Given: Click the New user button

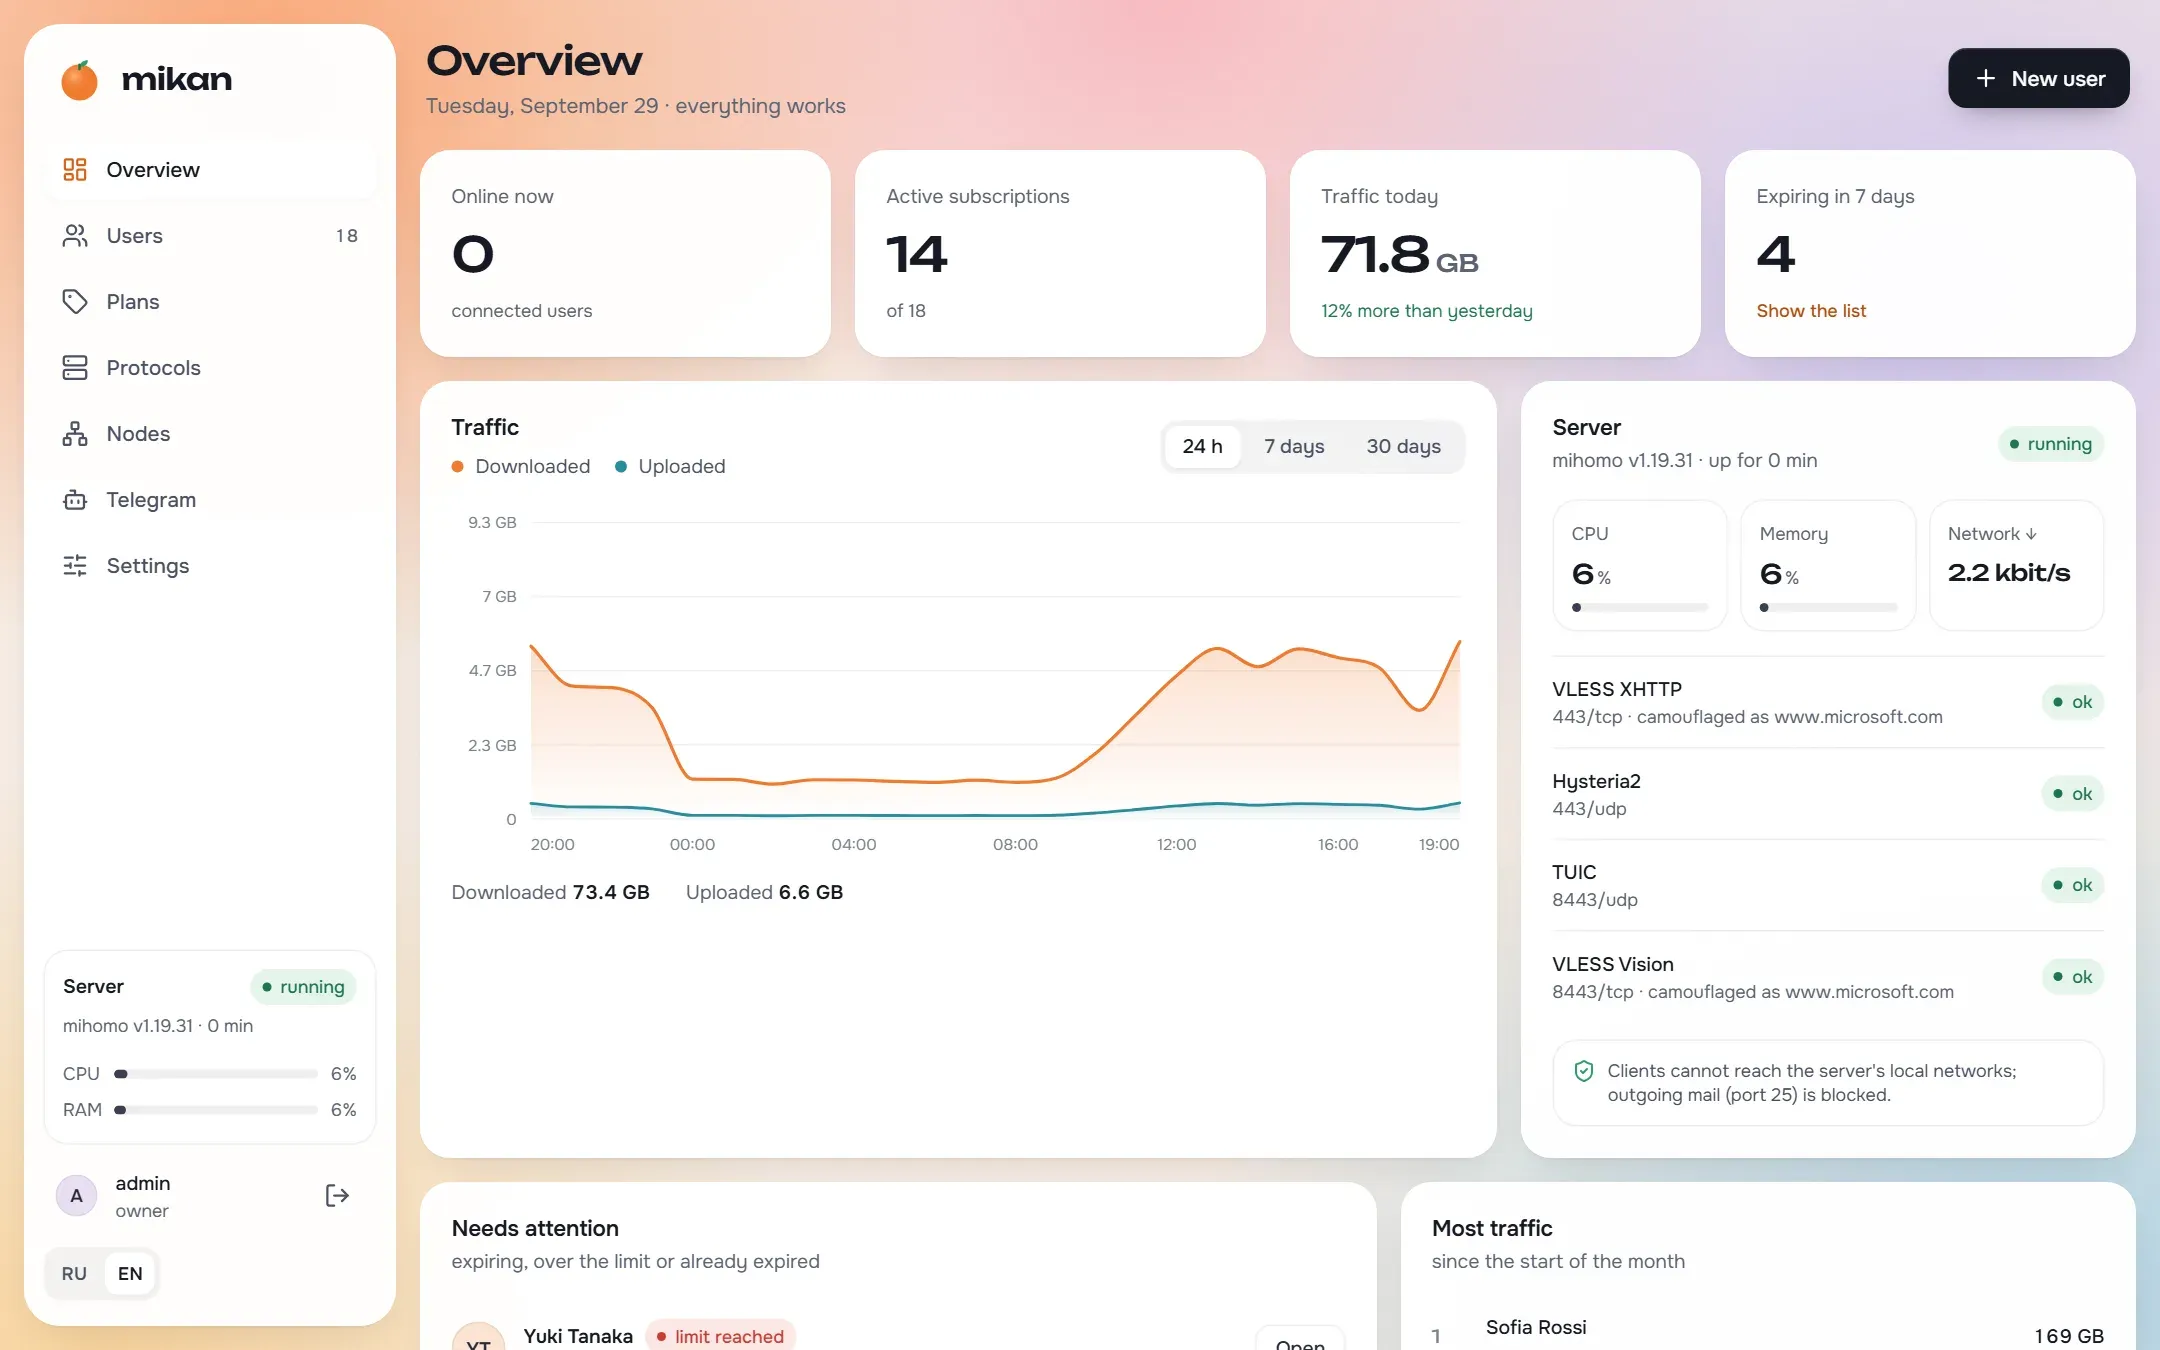Looking at the screenshot, I should coord(2038,78).
